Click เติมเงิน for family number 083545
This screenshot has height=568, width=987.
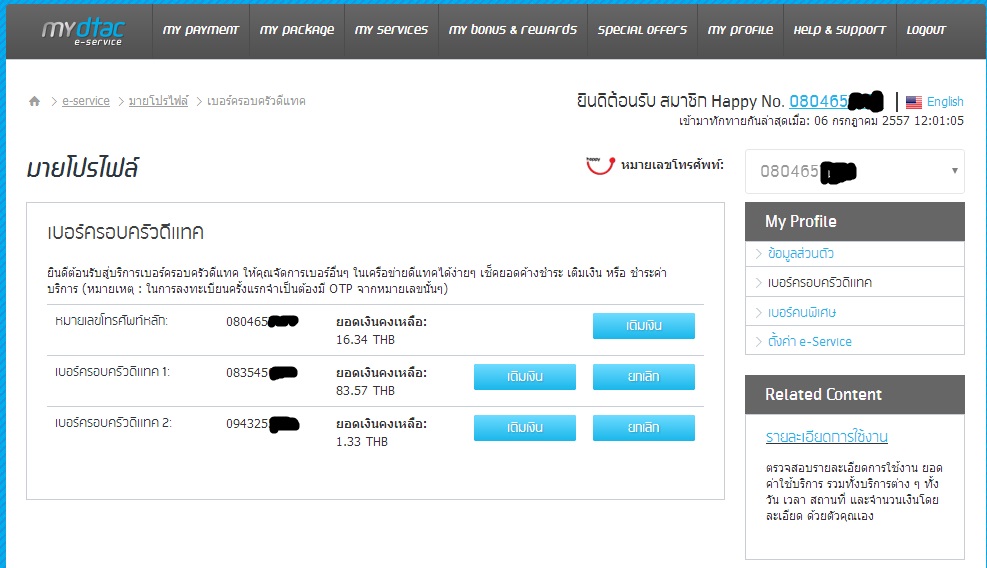pos(524,377)
